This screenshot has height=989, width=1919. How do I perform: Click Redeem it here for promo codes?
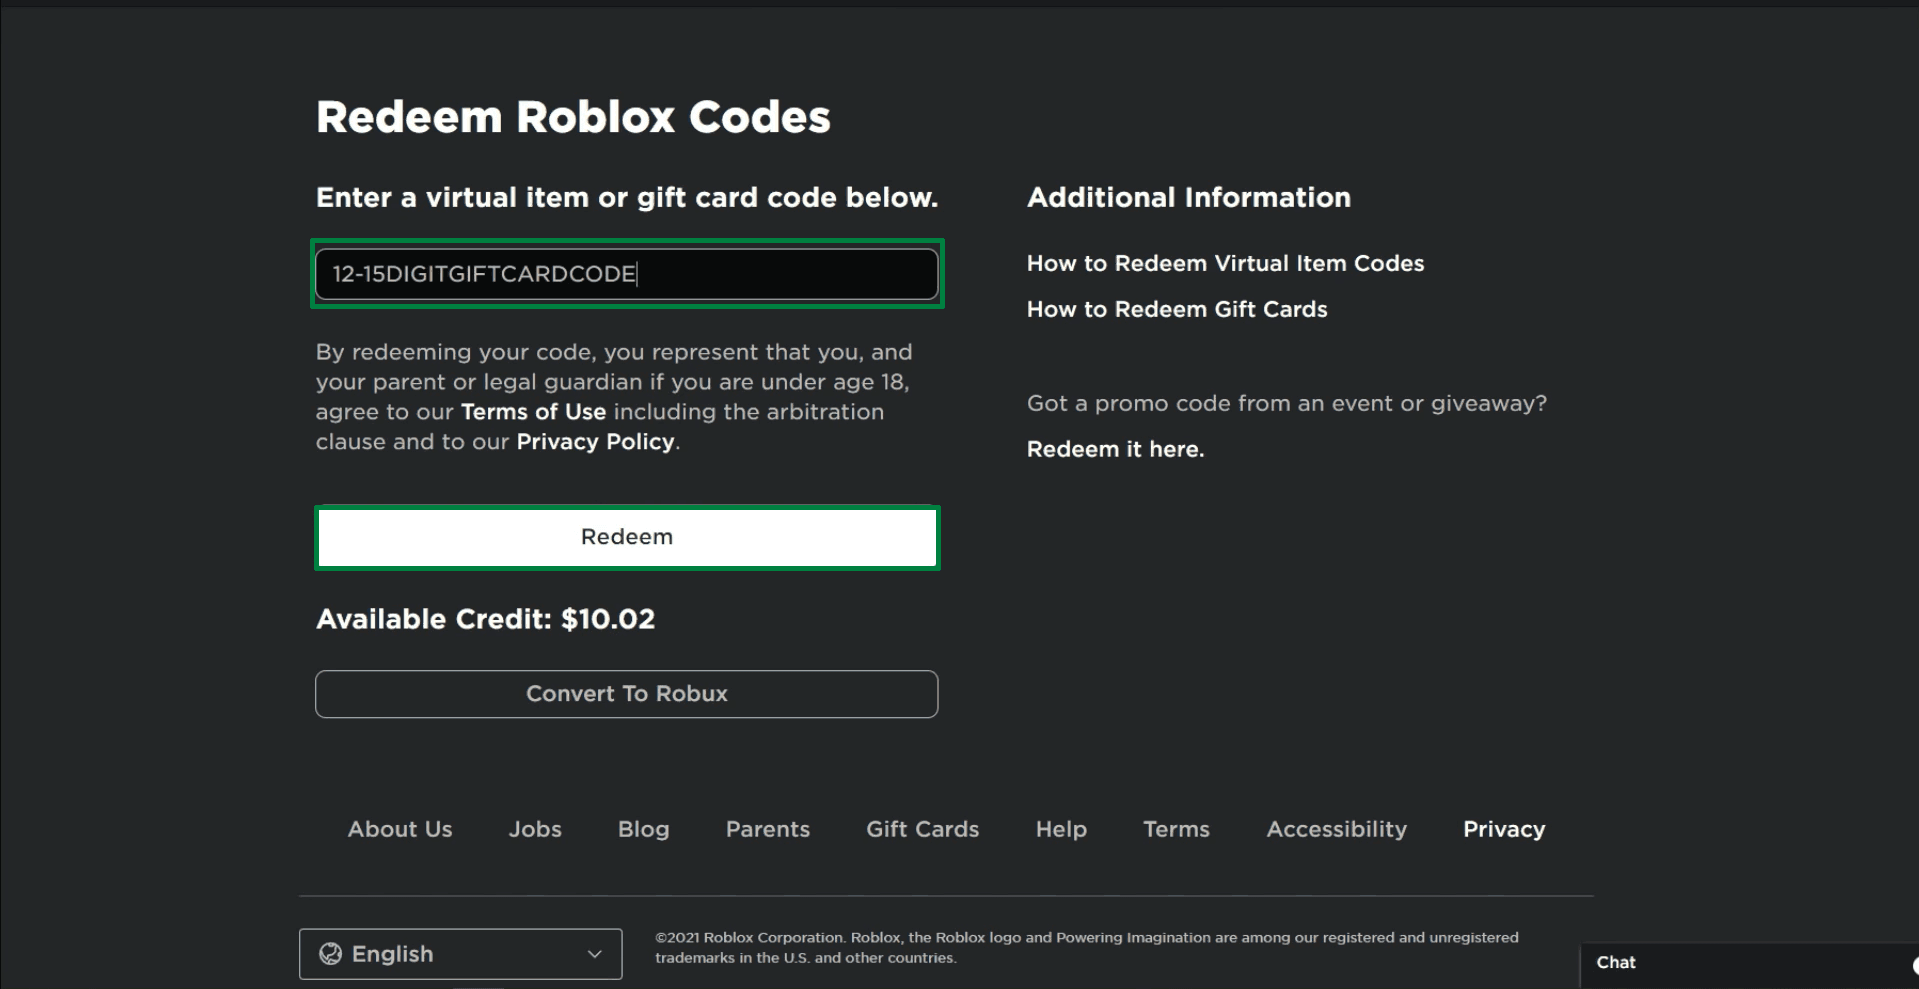point(1115,449)
